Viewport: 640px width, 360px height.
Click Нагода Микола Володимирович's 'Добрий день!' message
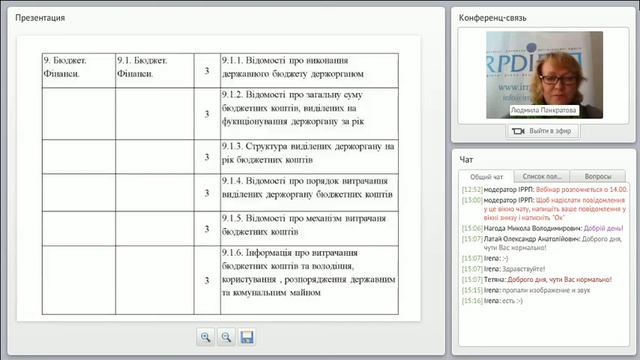pos(542,229)
